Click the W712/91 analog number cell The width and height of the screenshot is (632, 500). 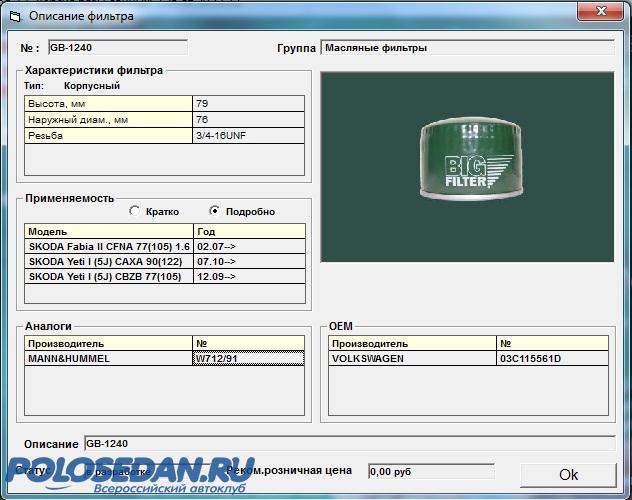248,358
